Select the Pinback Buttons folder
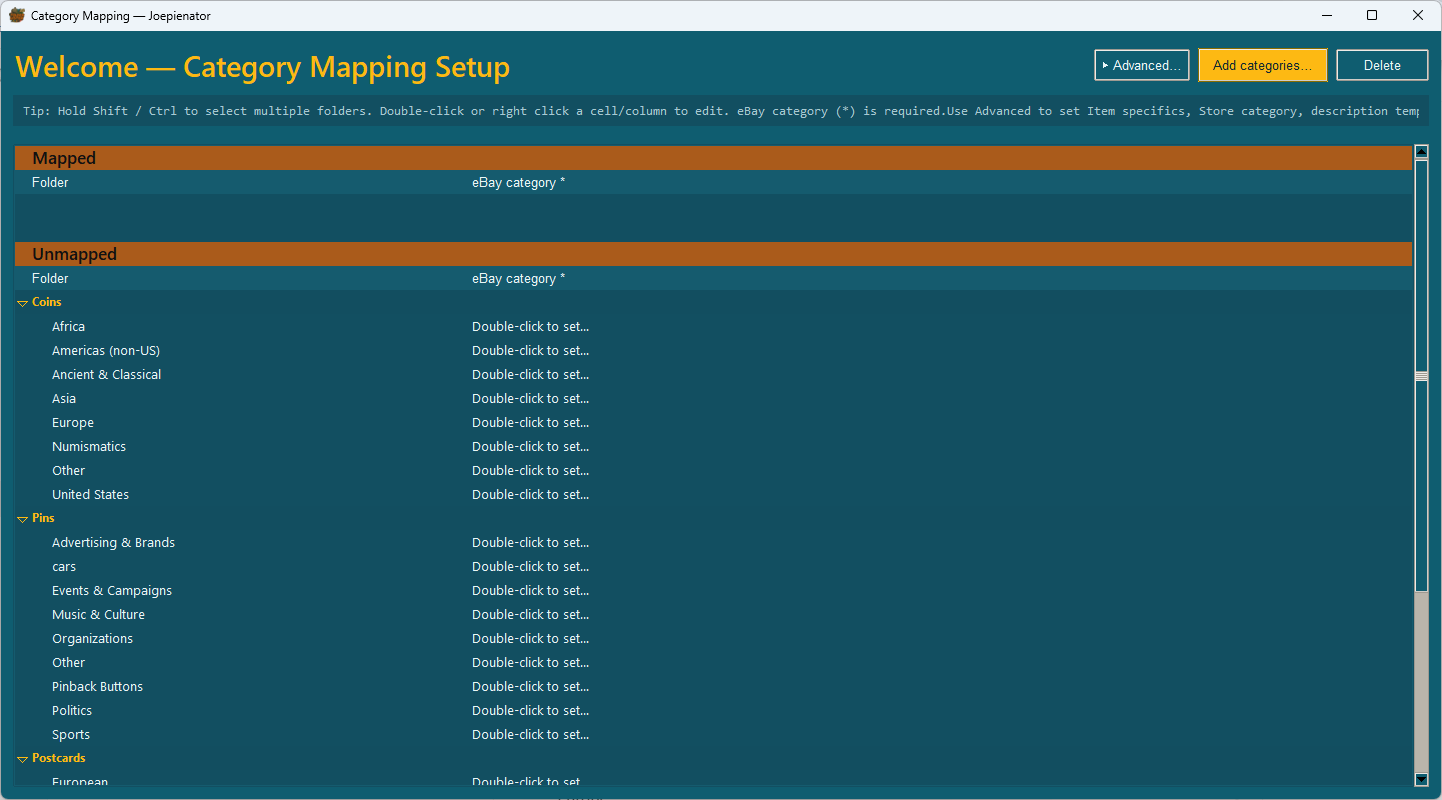Screen dimensions: 1442x800 [97, 687]
